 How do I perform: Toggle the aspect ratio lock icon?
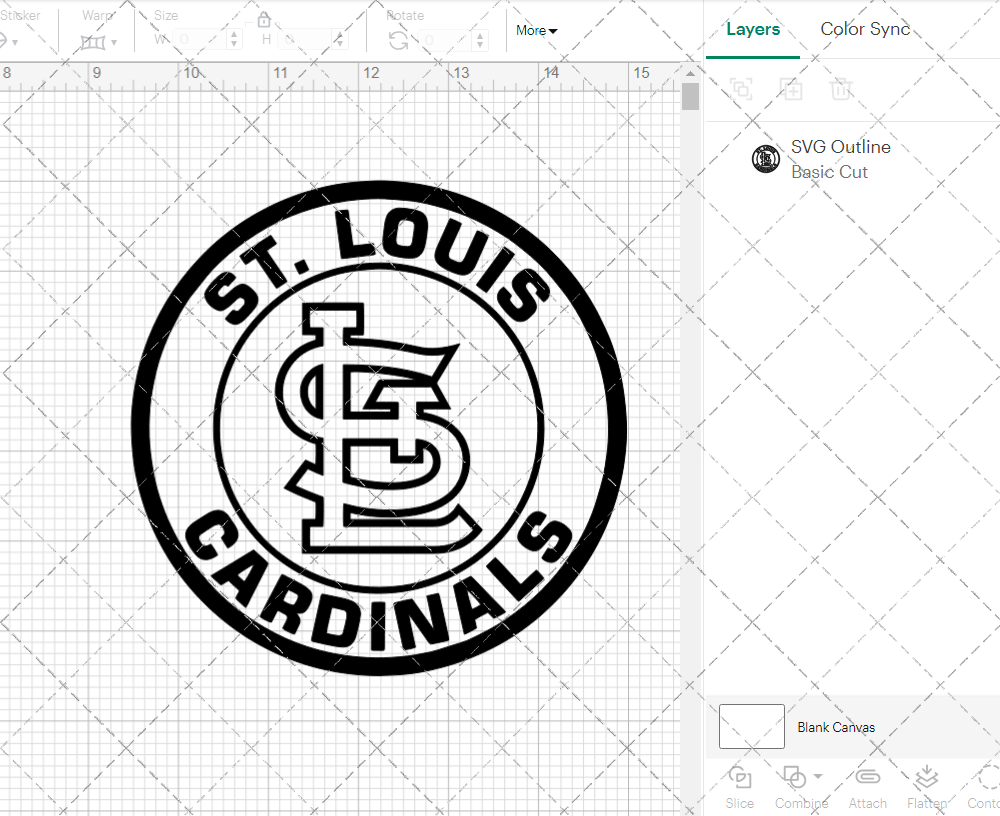click(x=263, y=20)
